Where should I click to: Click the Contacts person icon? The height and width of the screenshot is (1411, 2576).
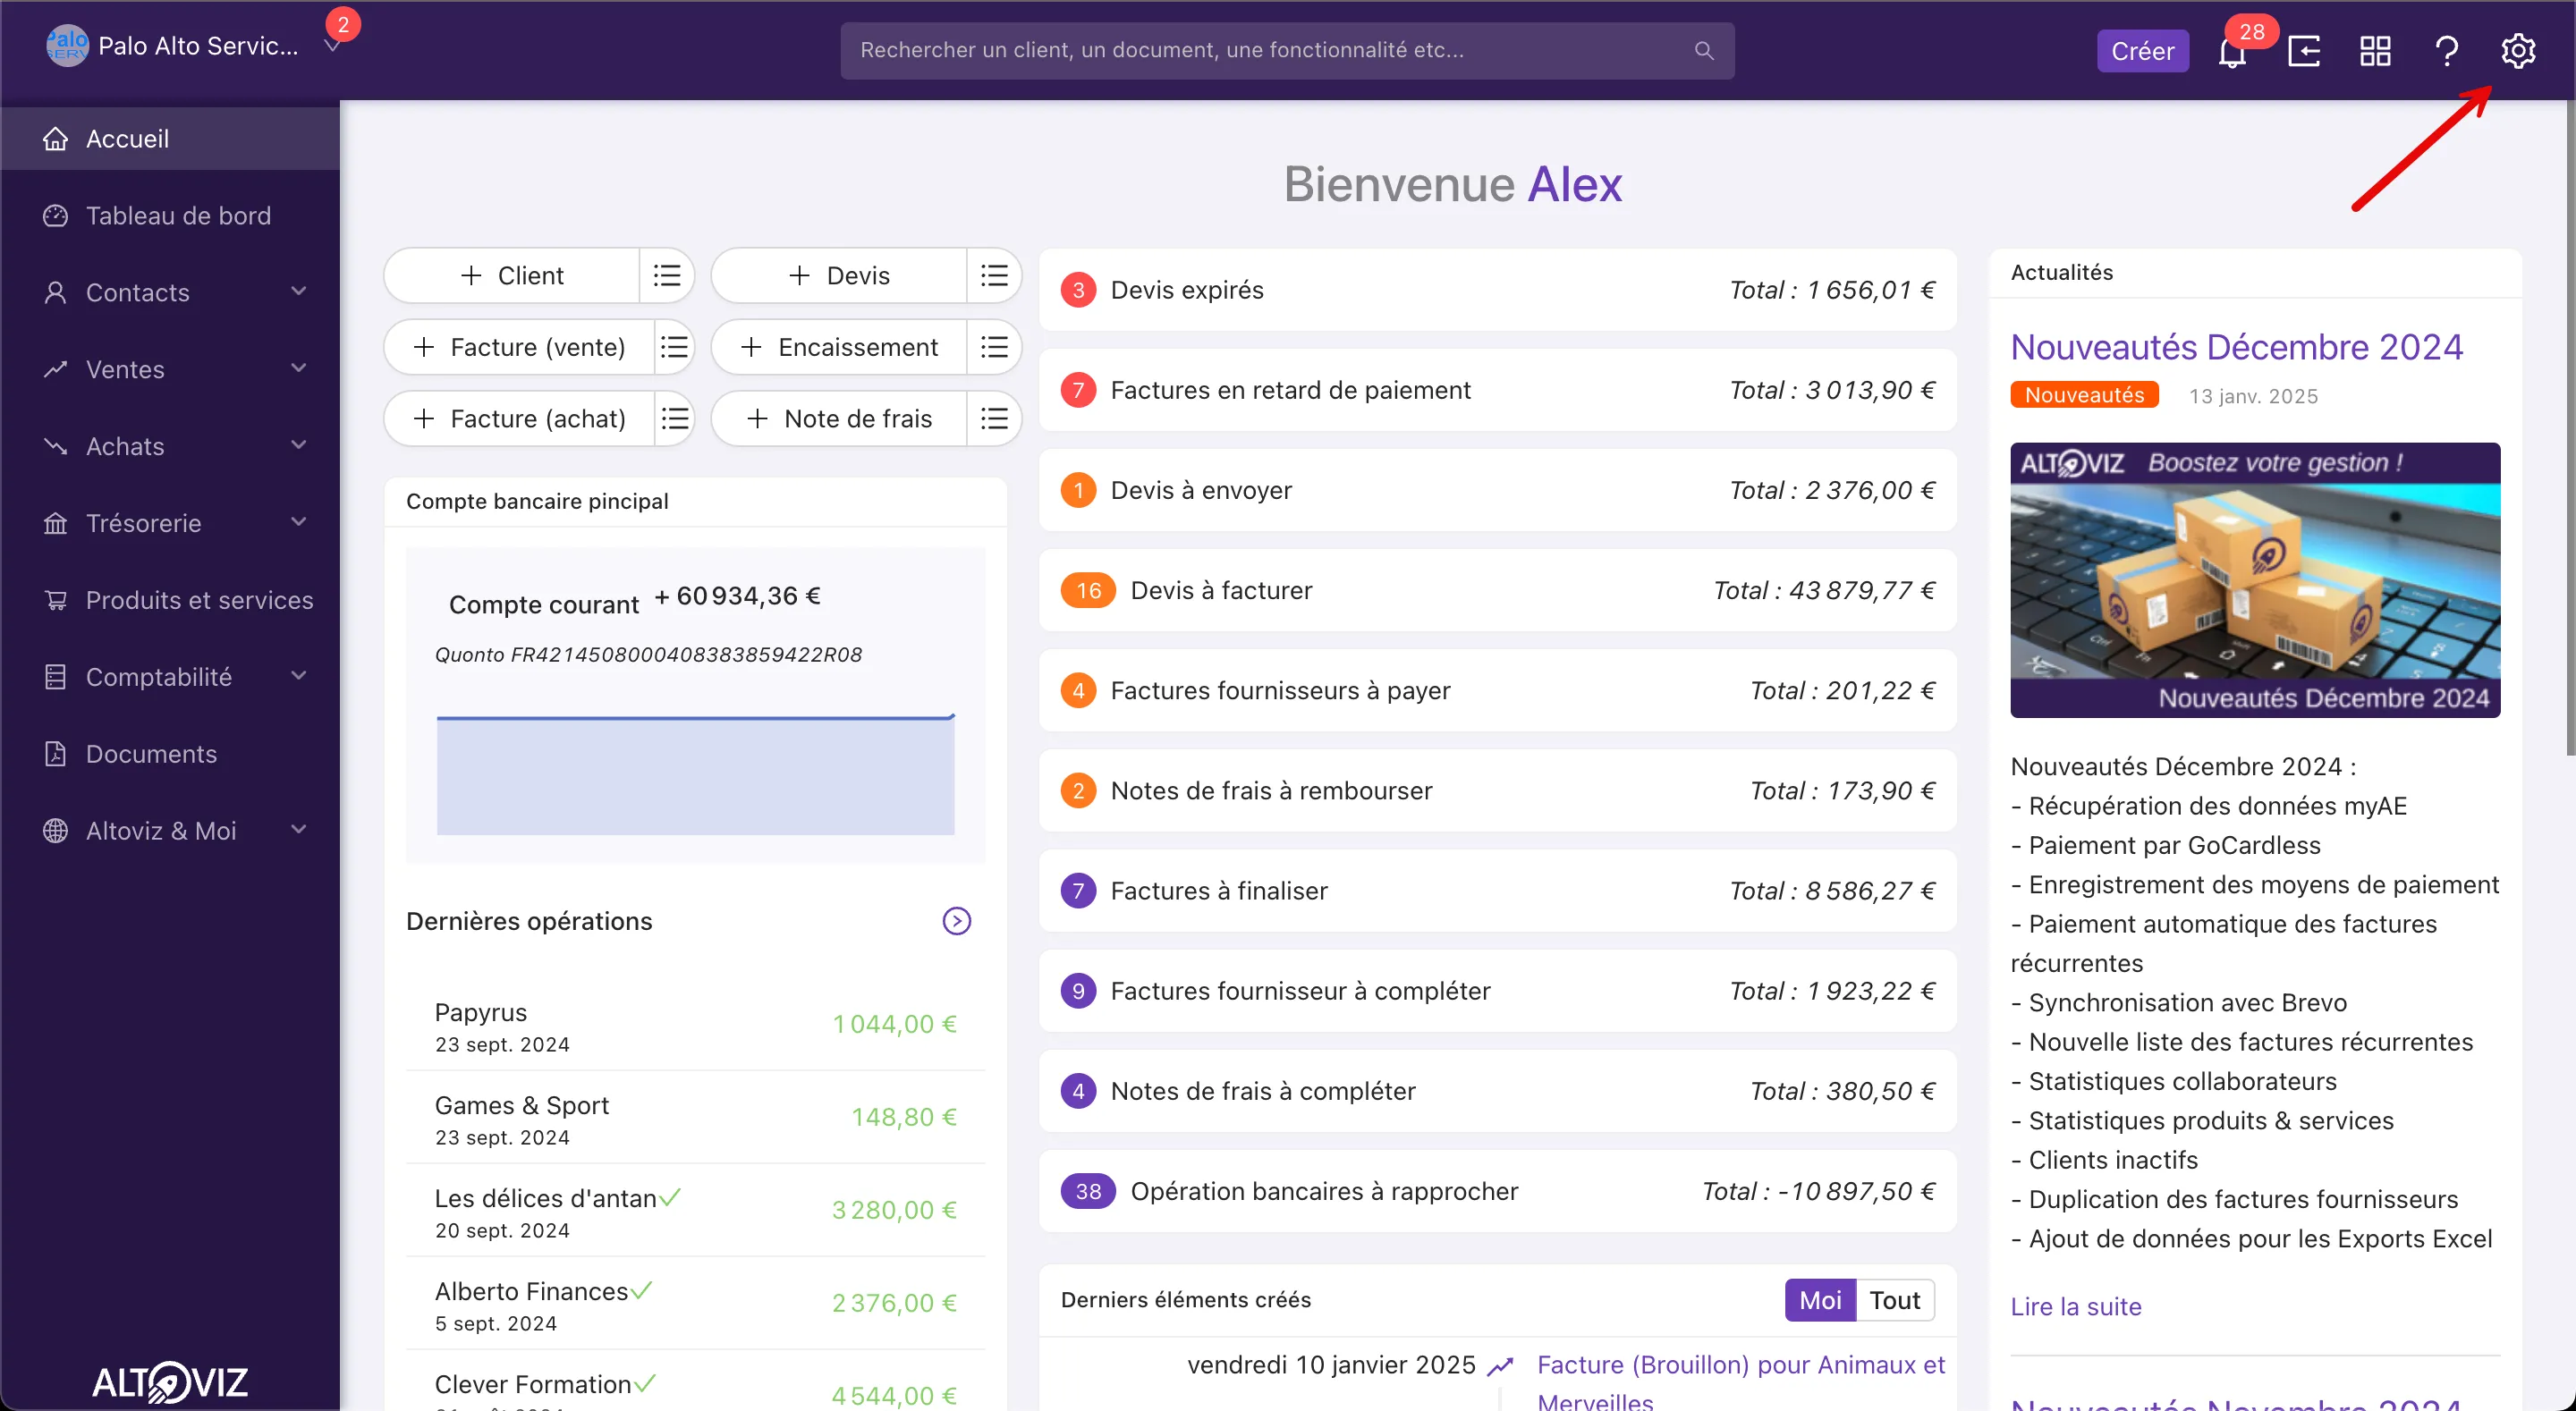point(55,293)
